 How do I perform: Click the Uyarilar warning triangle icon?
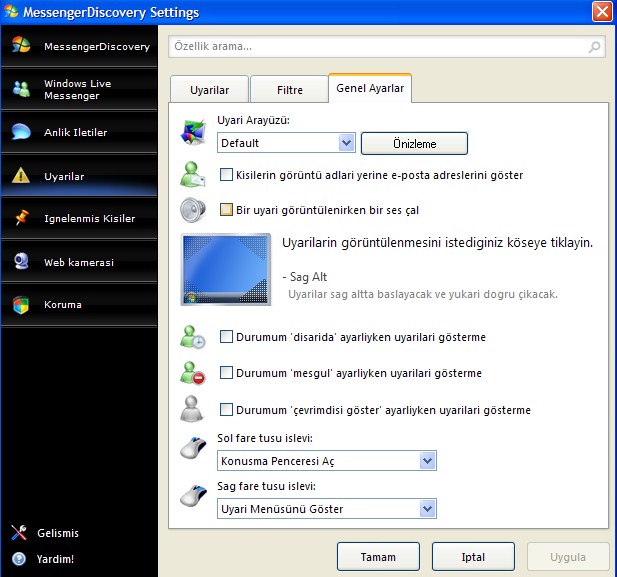(21, 176)
